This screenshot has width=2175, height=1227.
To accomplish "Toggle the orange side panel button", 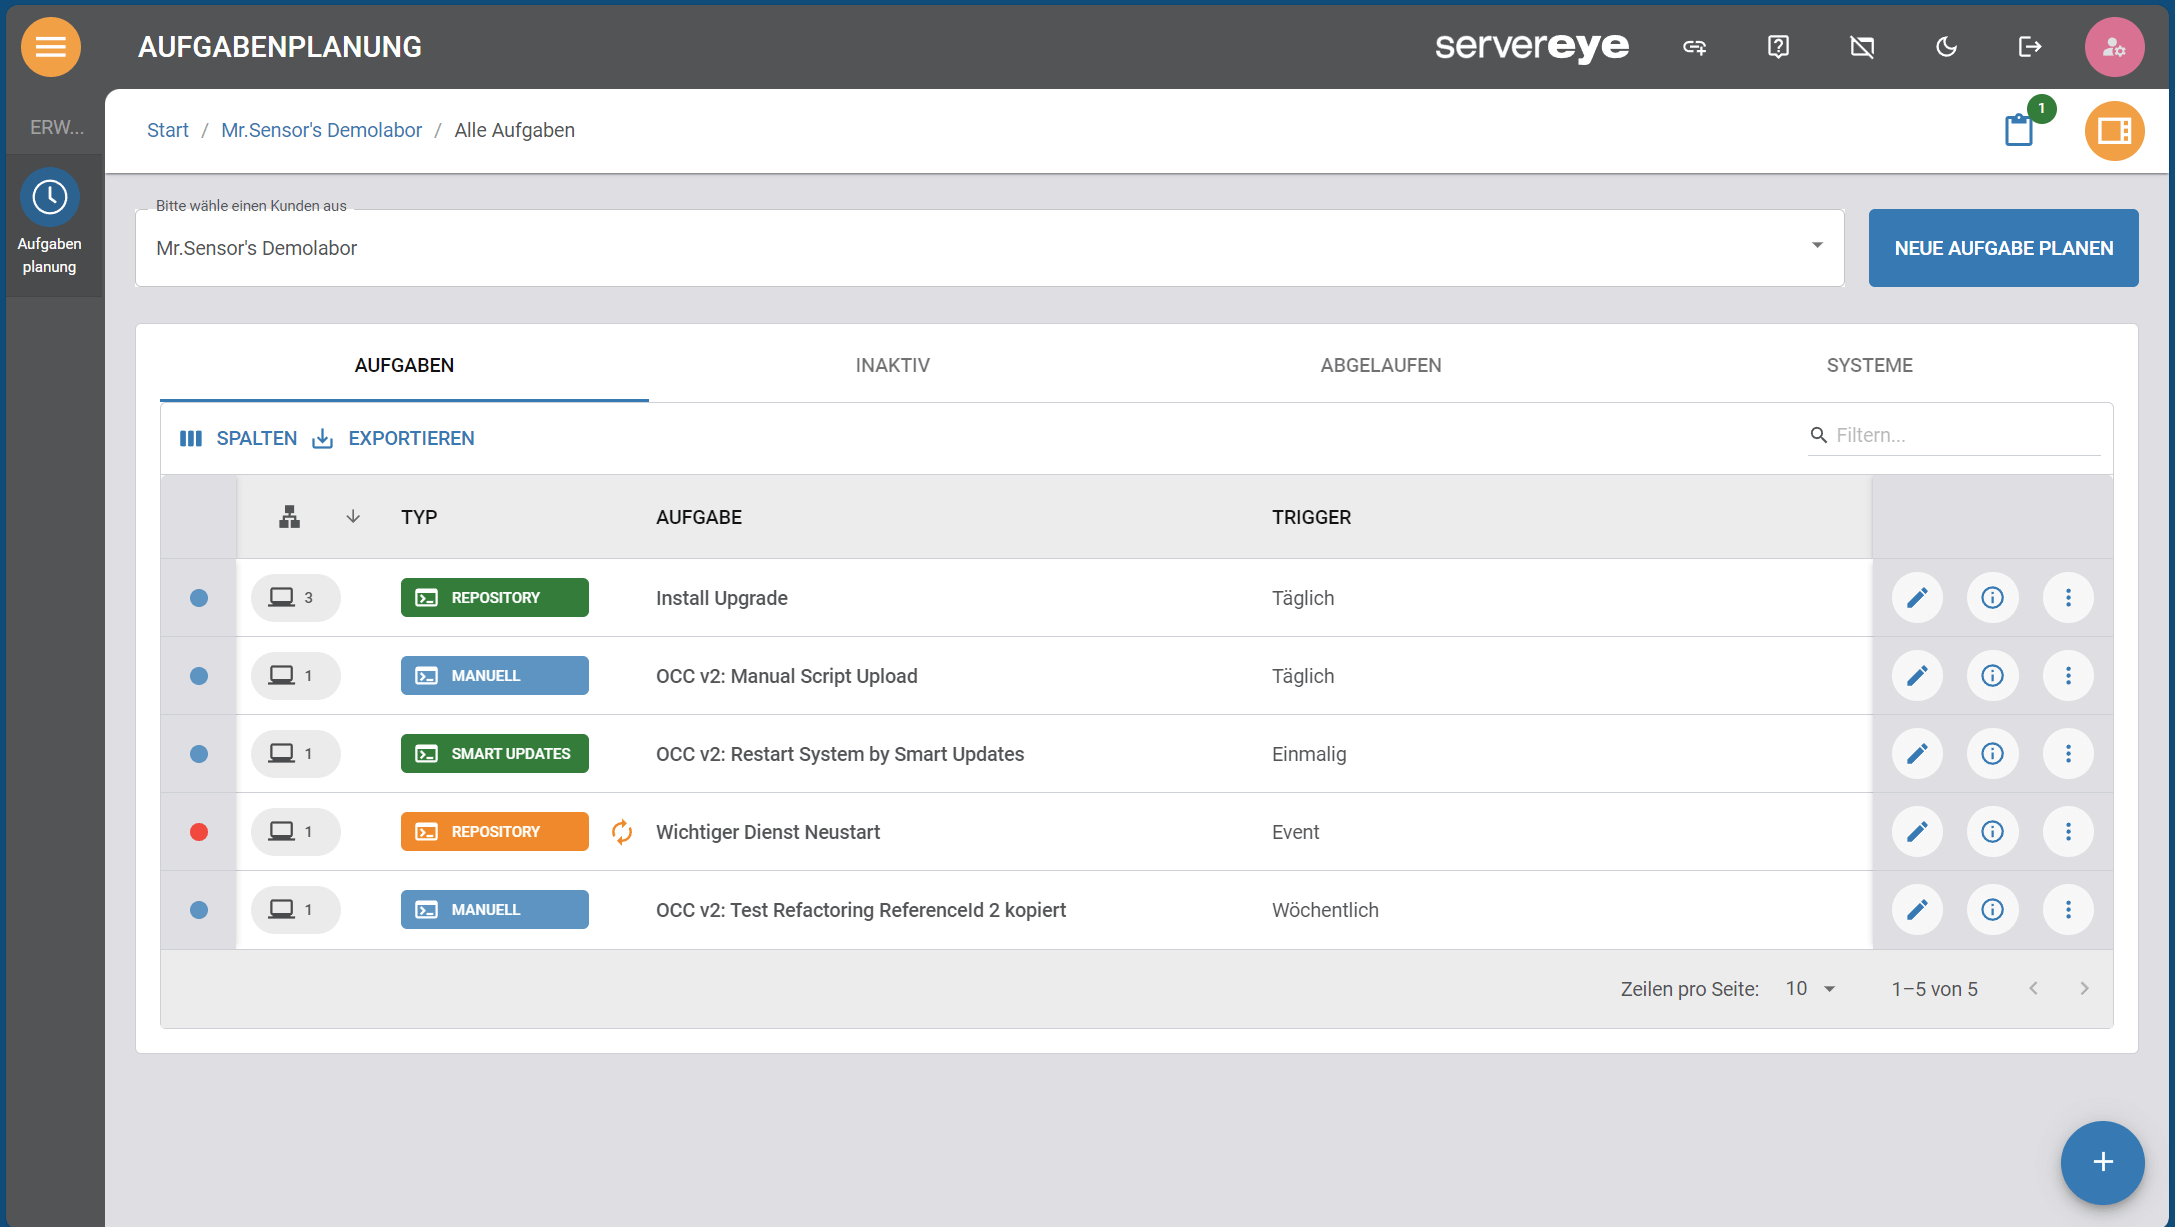I will (2114, 131).
